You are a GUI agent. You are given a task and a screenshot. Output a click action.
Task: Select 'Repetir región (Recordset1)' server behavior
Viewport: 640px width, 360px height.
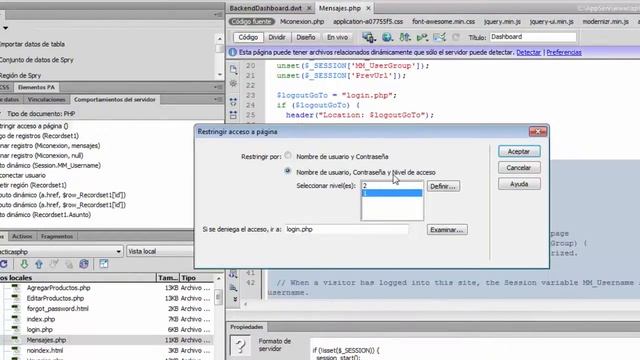click(33, 185)
